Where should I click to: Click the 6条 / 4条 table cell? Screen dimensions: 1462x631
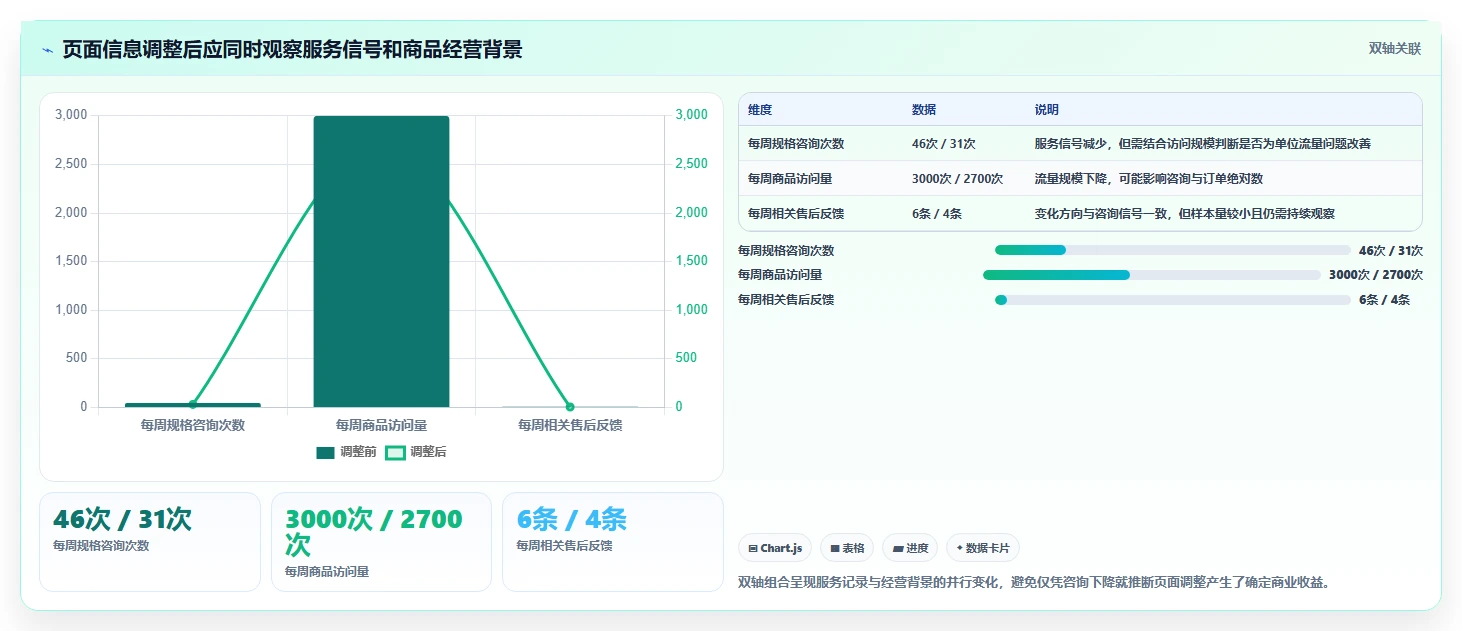coord(937,214)
